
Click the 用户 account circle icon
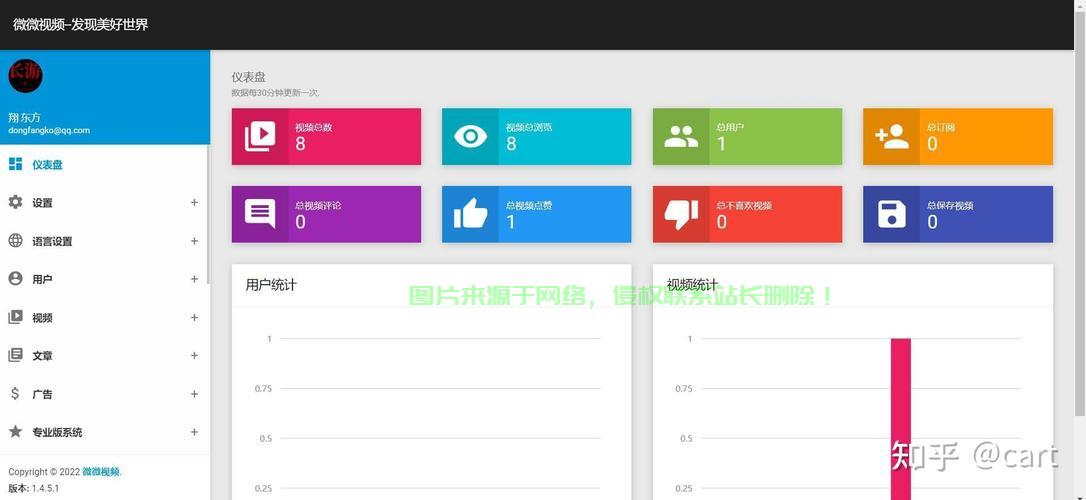tap(15, 278)
